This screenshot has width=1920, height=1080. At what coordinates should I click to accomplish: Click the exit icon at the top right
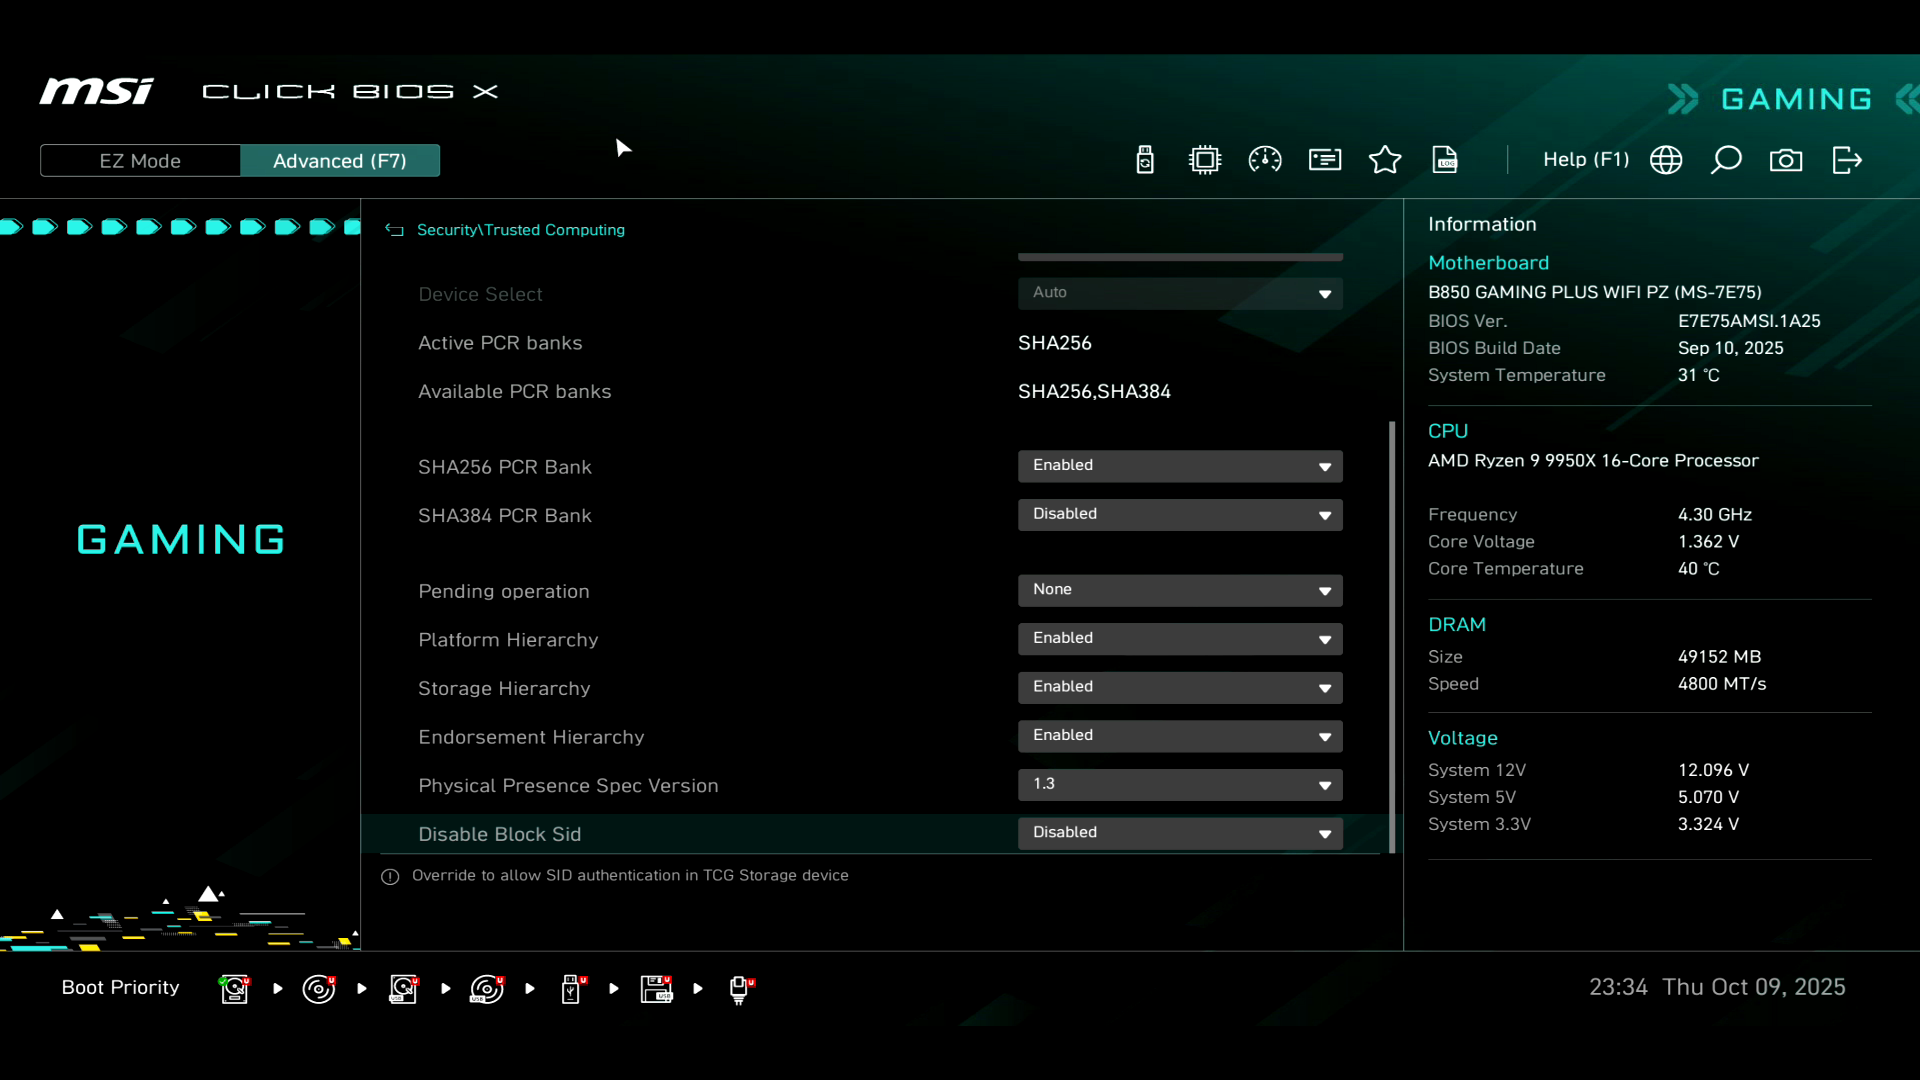pos(1847,160)
